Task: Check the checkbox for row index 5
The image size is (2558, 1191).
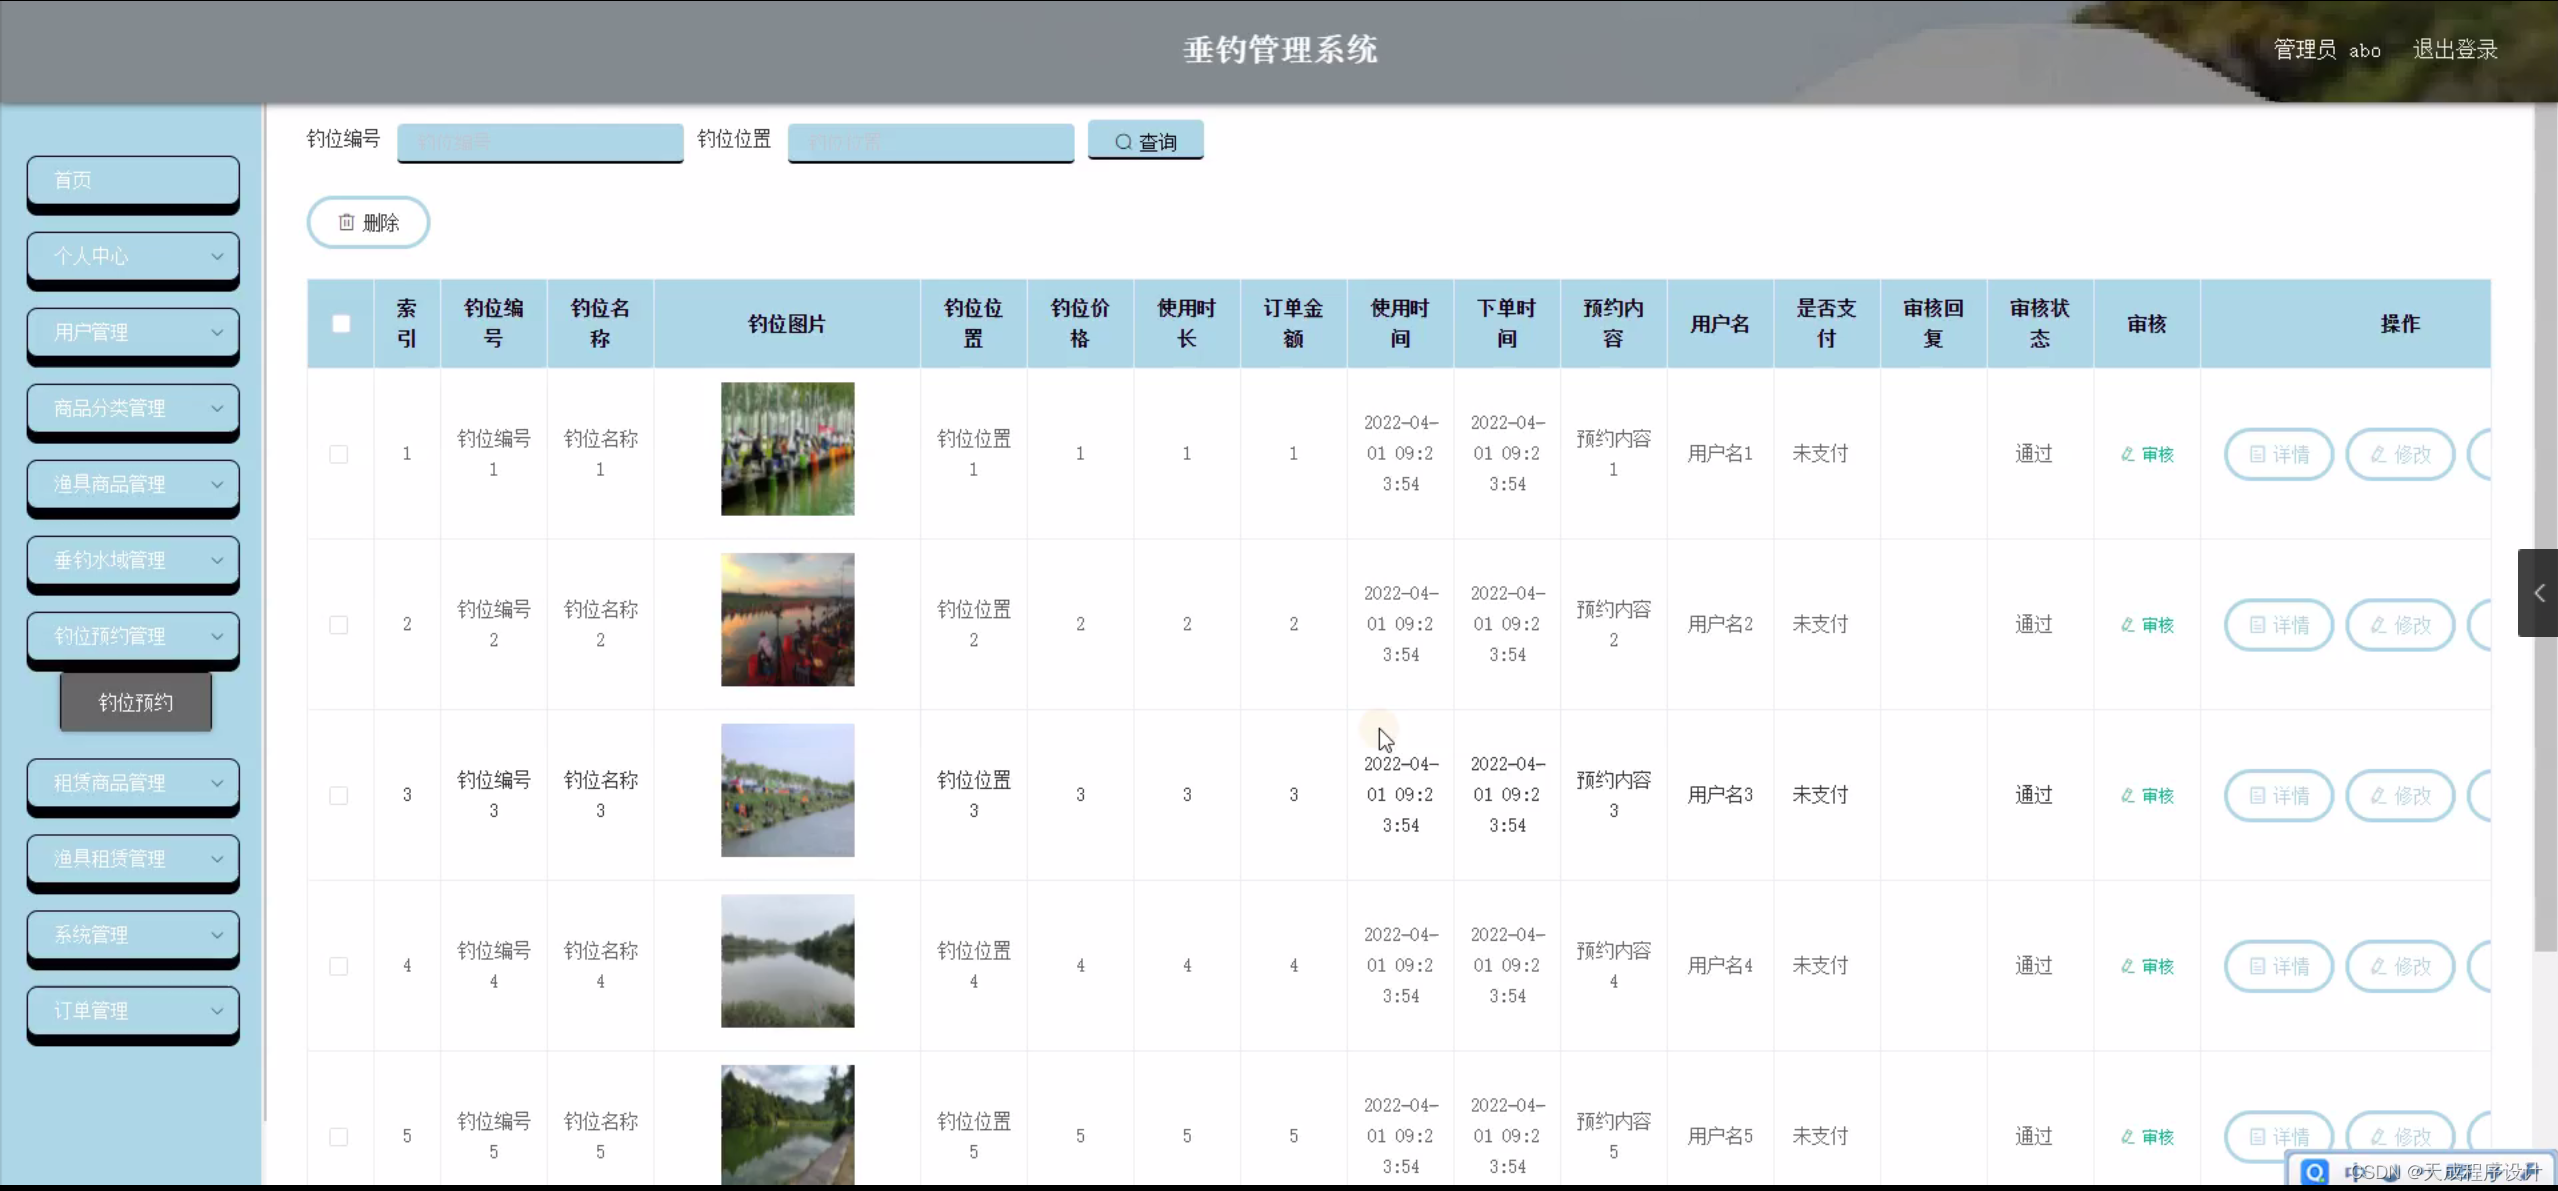Action: [x=339, y=1137]
